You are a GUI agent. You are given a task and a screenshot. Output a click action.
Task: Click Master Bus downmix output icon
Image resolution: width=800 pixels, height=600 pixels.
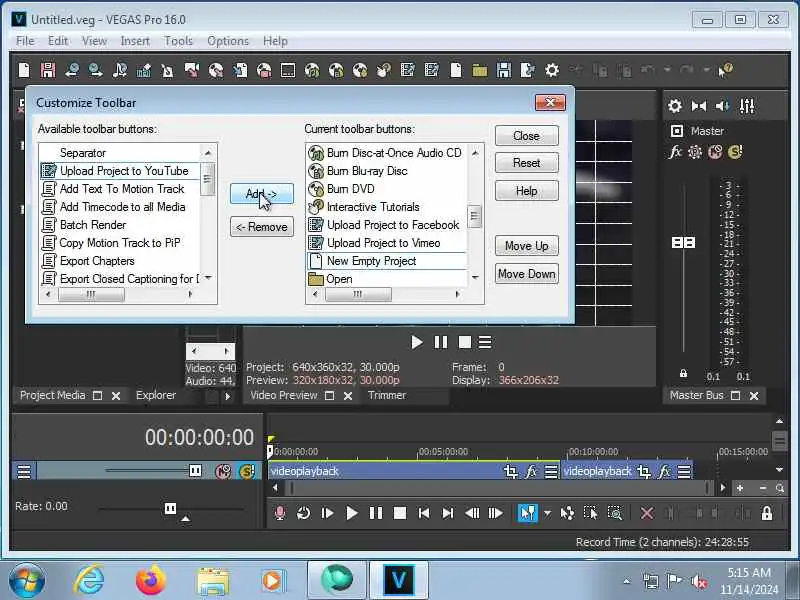coord(698,106)
